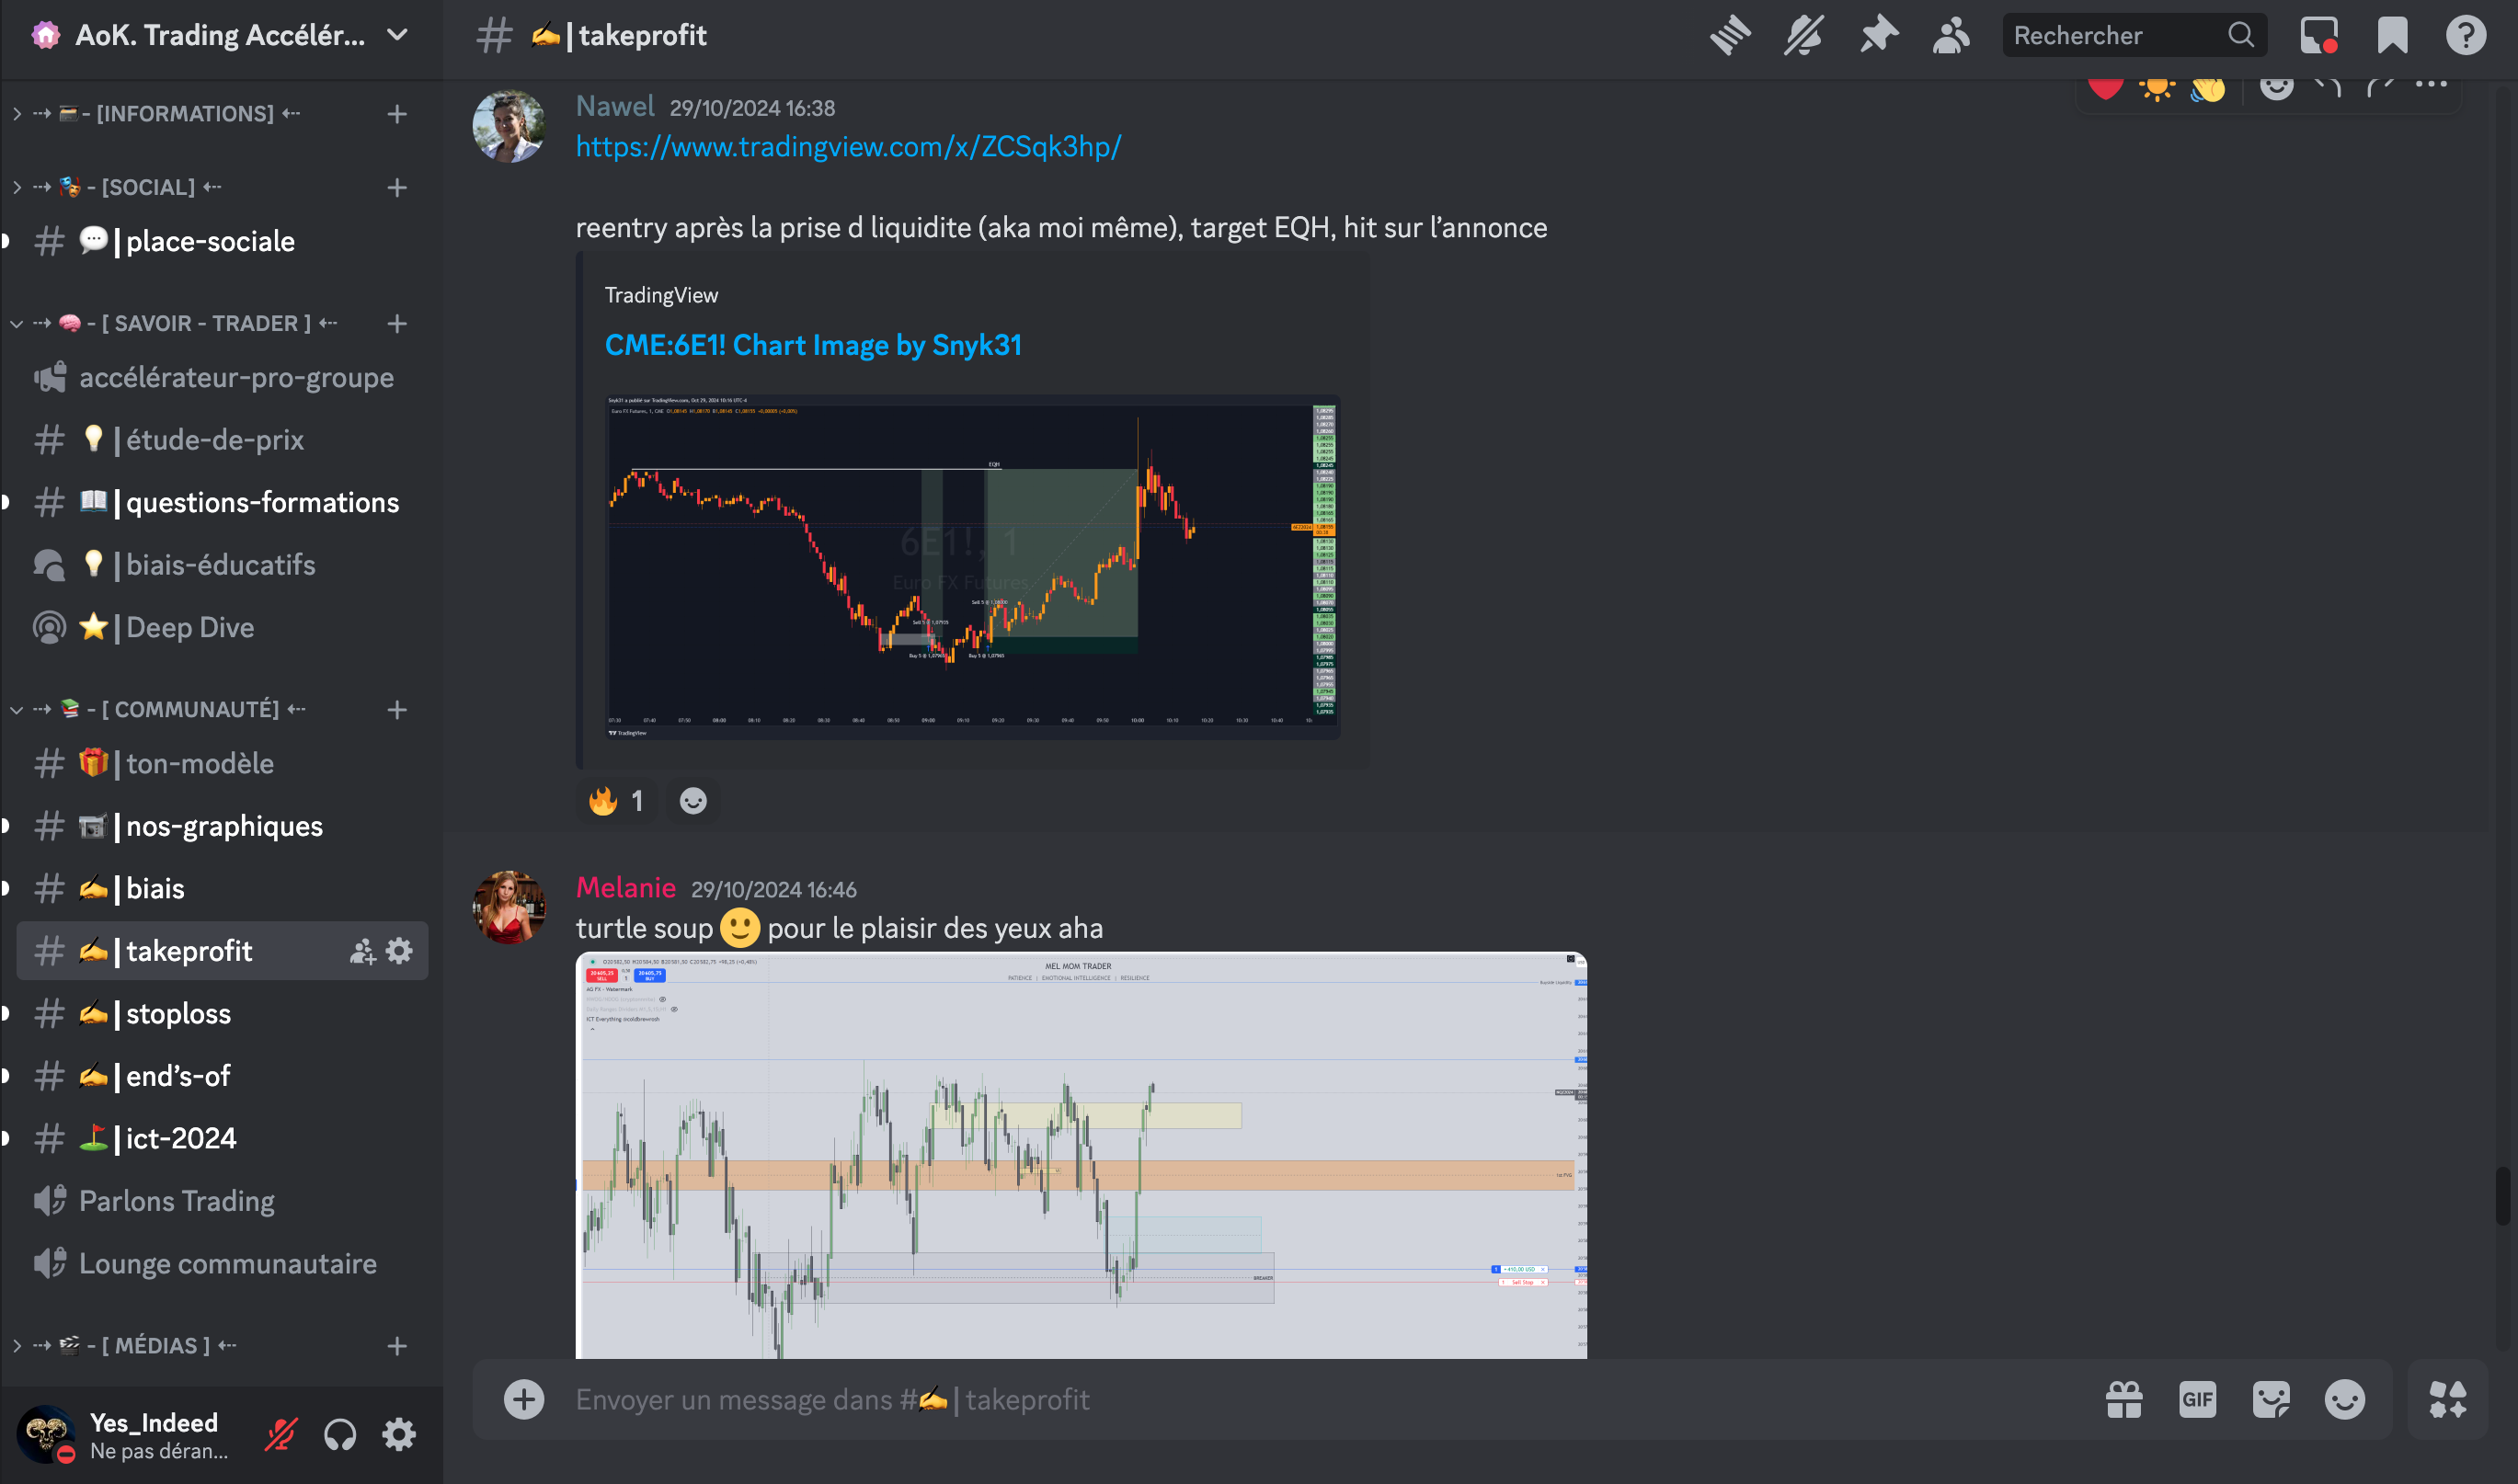The width and height of the screenshot is (2518, 1484).
Task: Add the fire reaction on Nawel's message
Action: 616,801
